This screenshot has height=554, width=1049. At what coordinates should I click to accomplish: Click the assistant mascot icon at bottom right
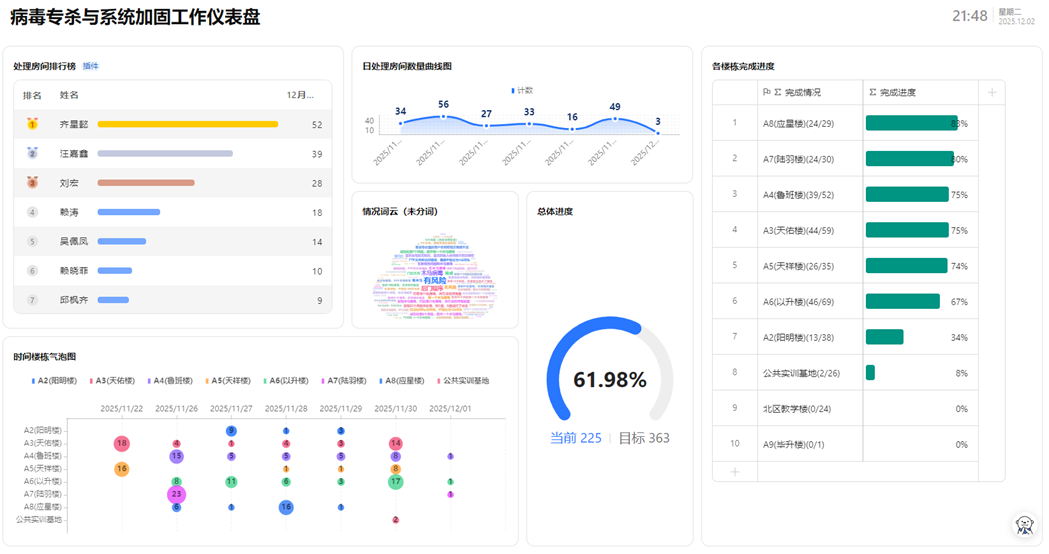click(1024, 524)
